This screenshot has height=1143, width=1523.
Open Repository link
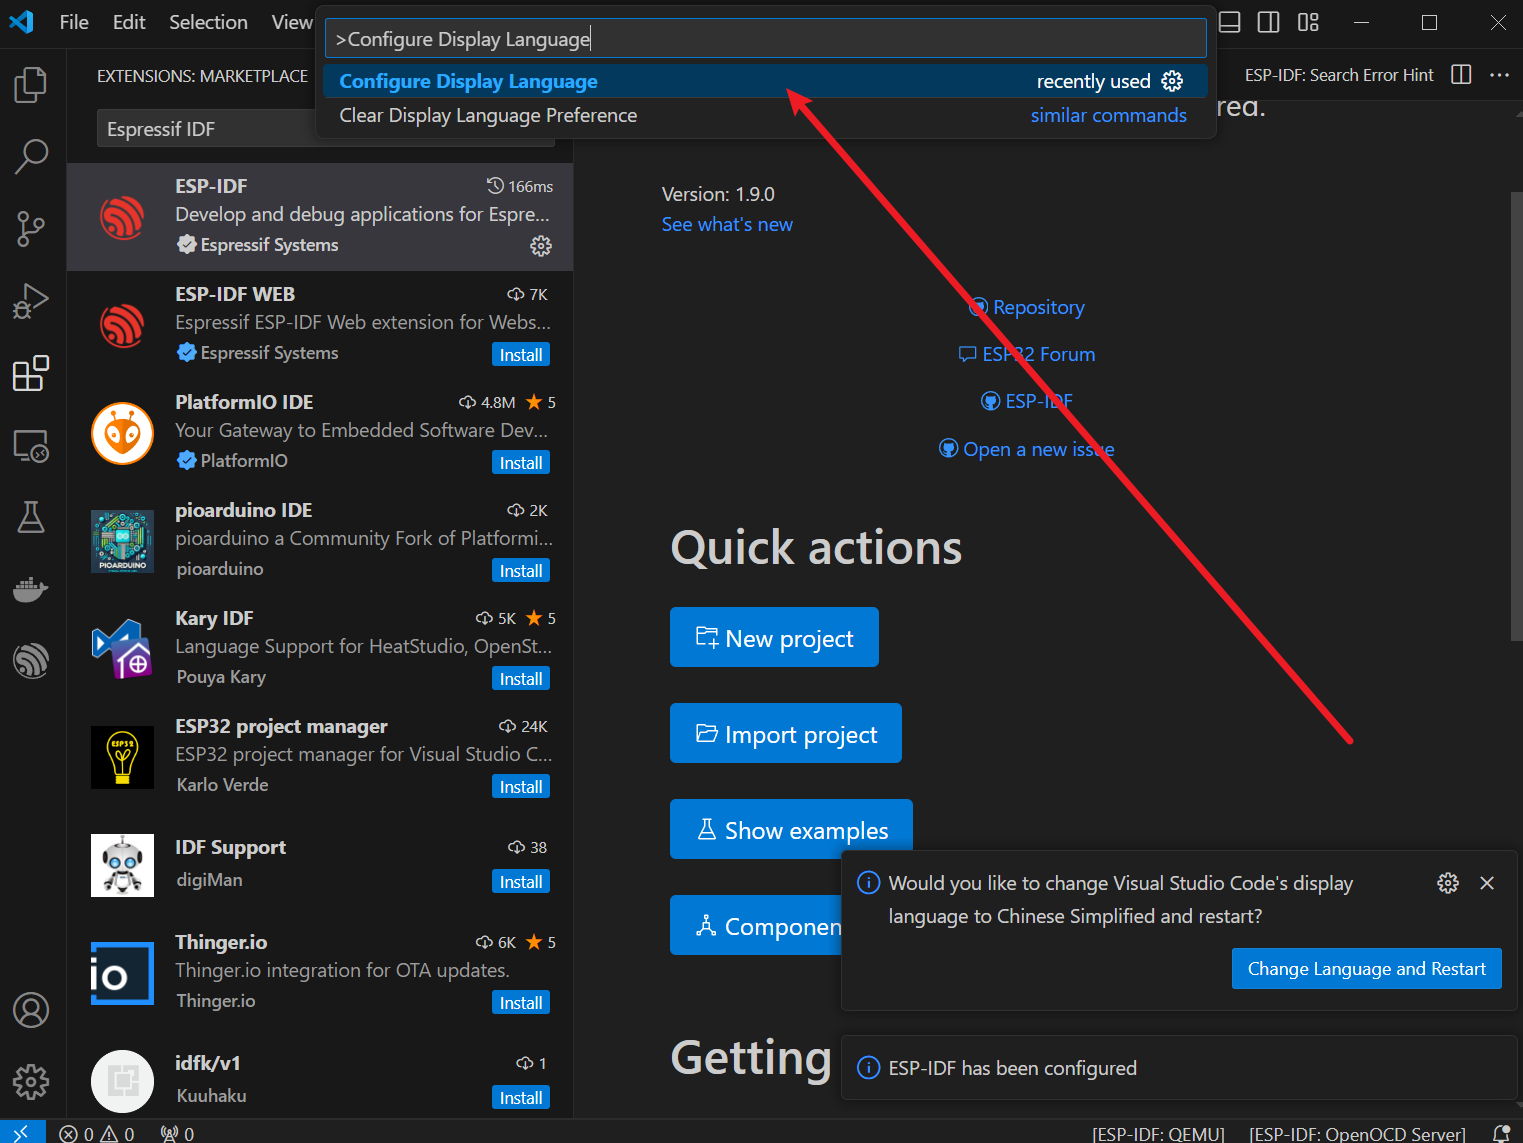tap(1027, 307)
